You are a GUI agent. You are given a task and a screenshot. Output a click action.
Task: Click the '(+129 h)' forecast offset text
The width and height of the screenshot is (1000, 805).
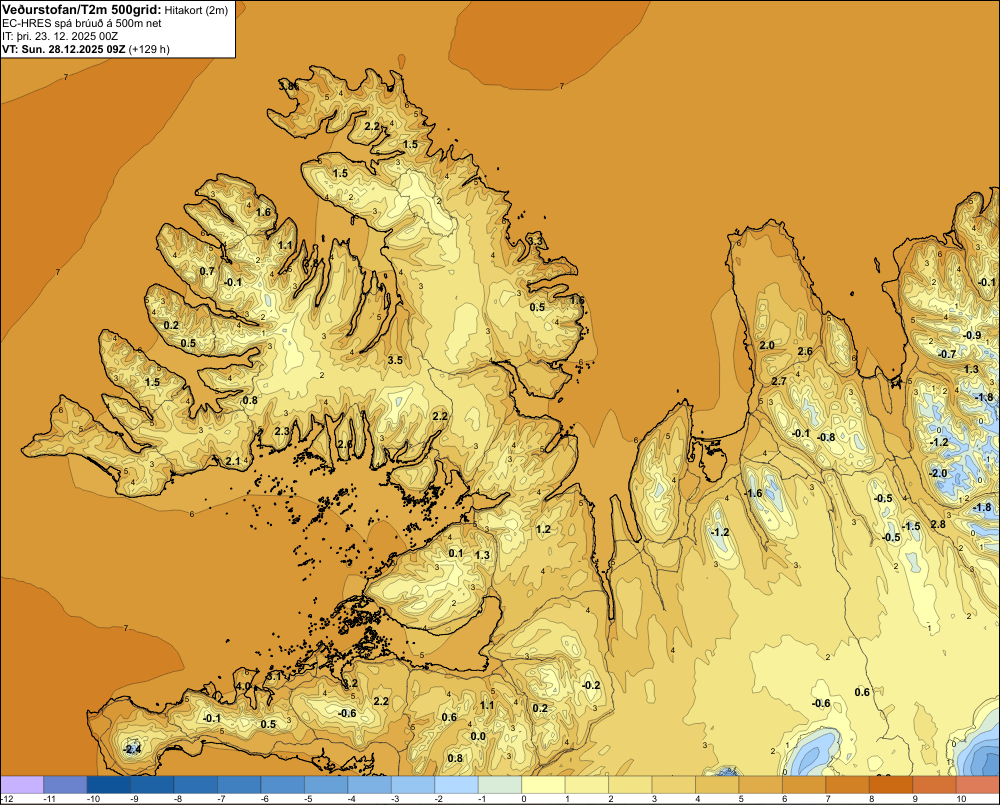149,48
